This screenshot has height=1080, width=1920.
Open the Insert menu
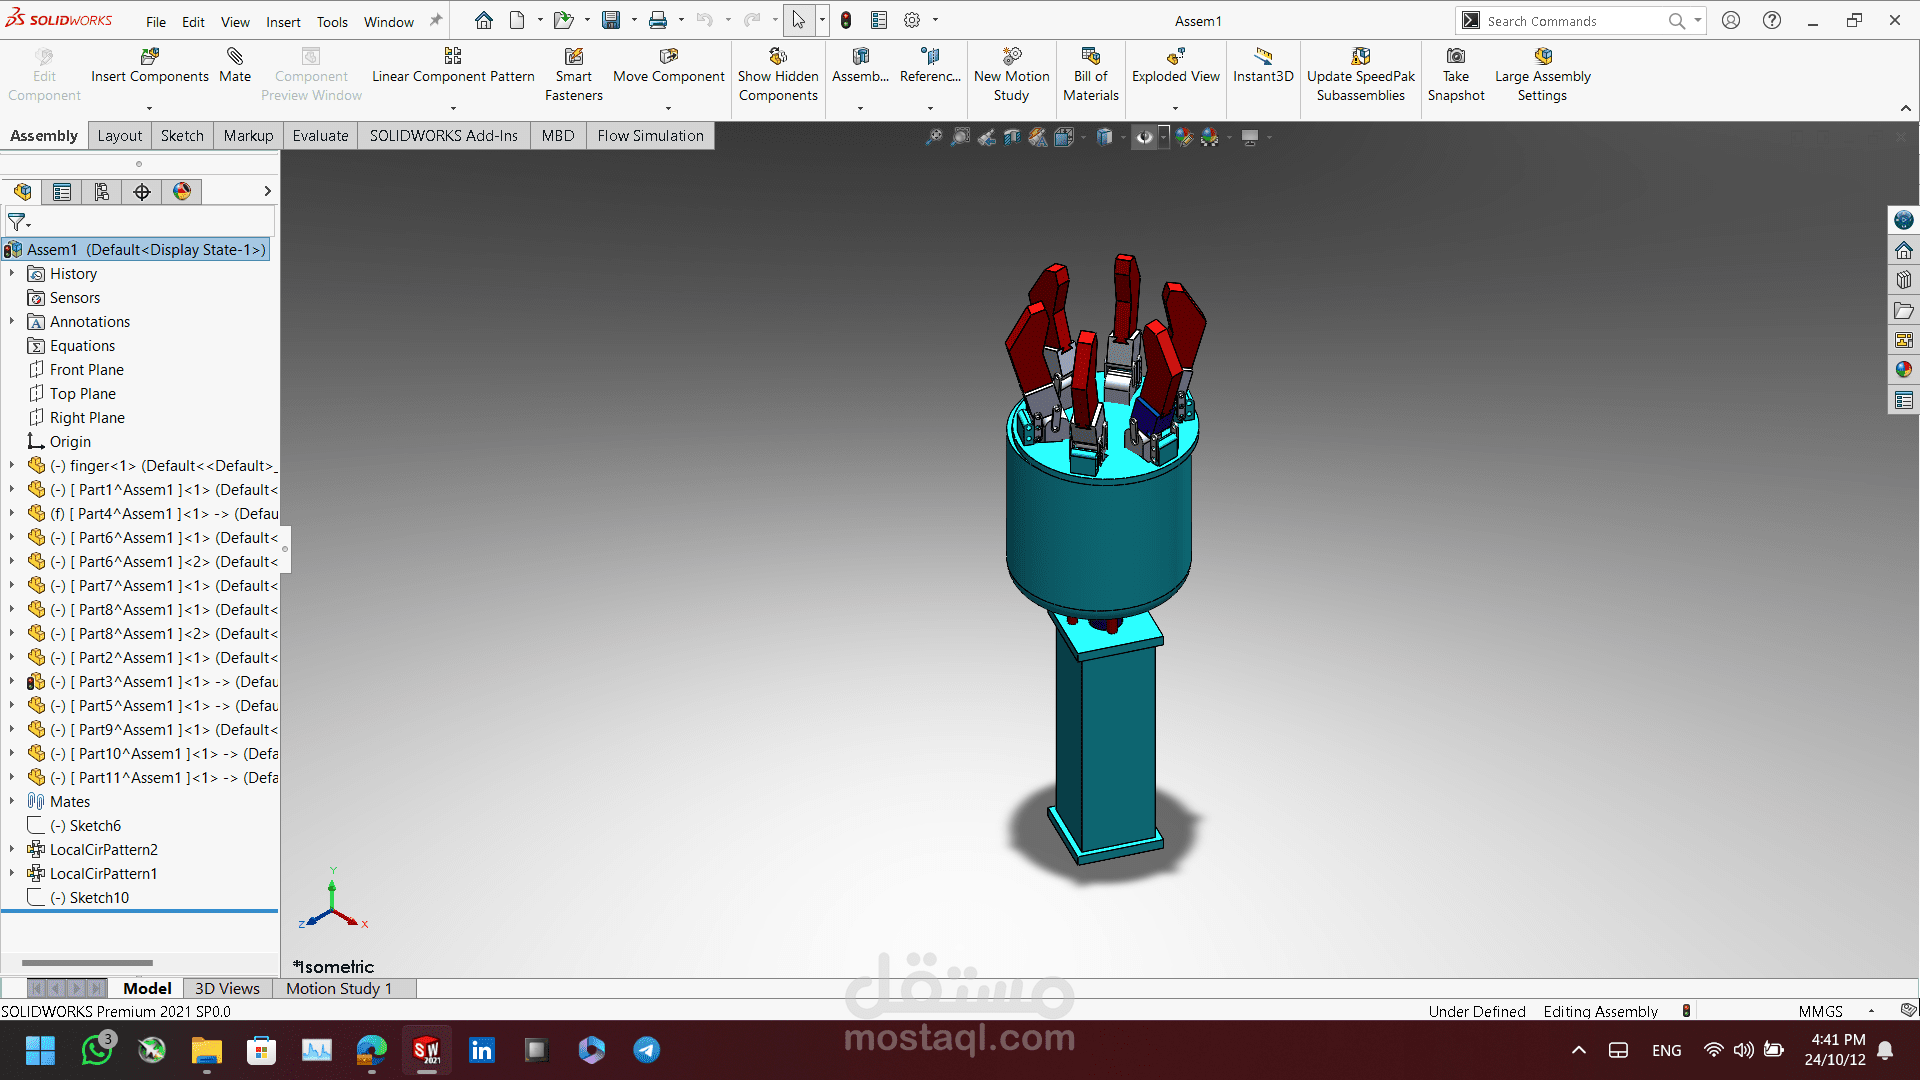[x=283, y=21]
